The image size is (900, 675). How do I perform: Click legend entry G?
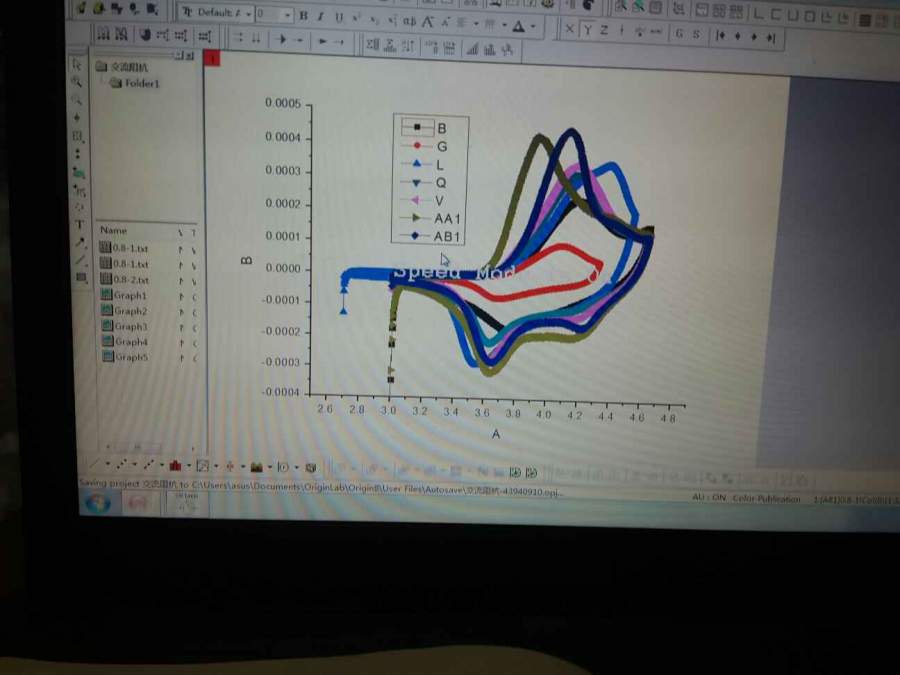(x=425, y=146)
